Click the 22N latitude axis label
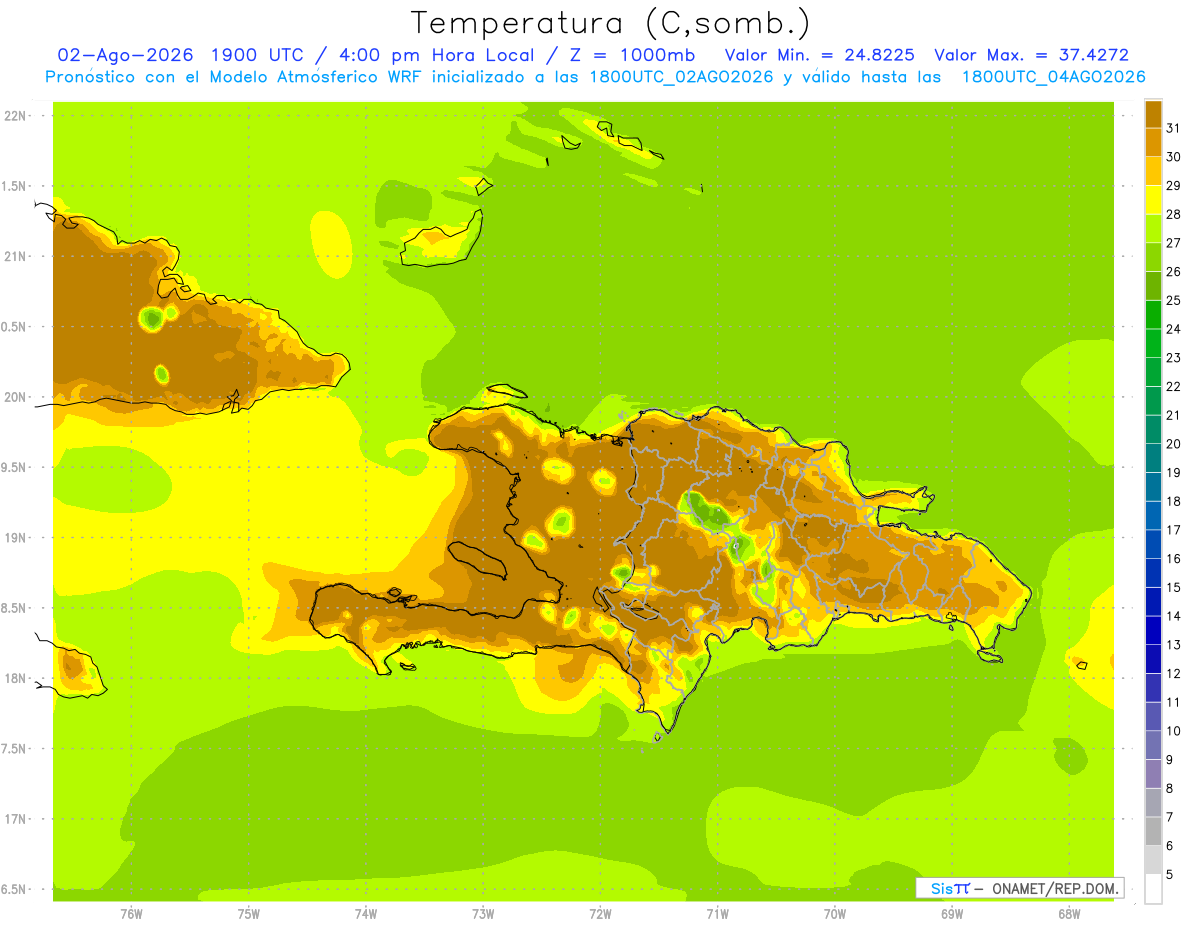The width and height of the screenshot is (1200, 927). [x=15, y=116]
